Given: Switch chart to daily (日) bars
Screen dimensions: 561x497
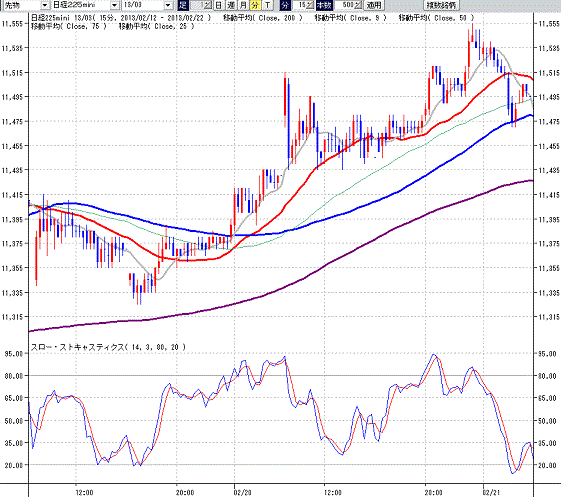Looking at the screenshot, I should (218, 5).
